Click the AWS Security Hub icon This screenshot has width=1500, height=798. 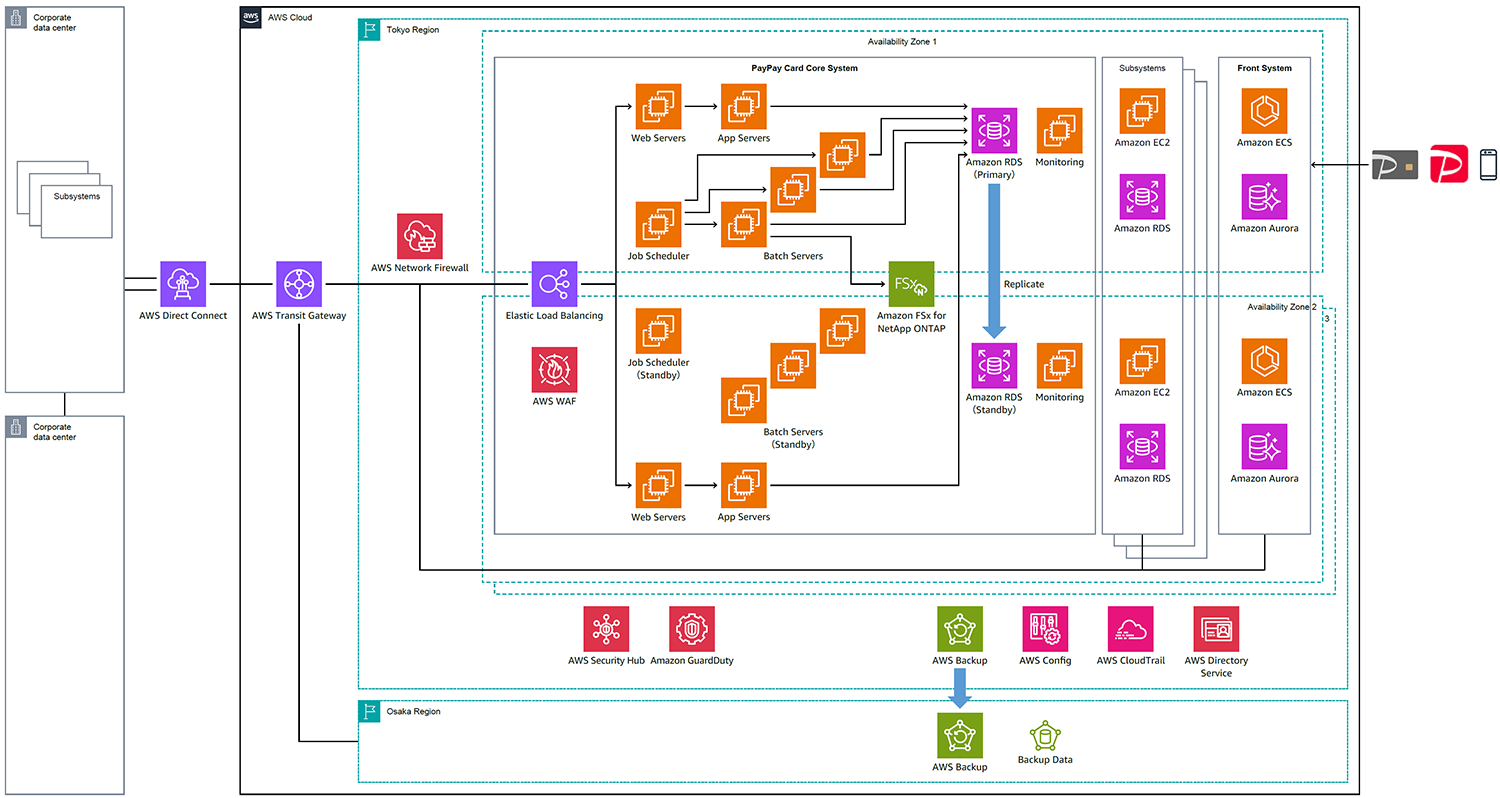tap(606, 629)
